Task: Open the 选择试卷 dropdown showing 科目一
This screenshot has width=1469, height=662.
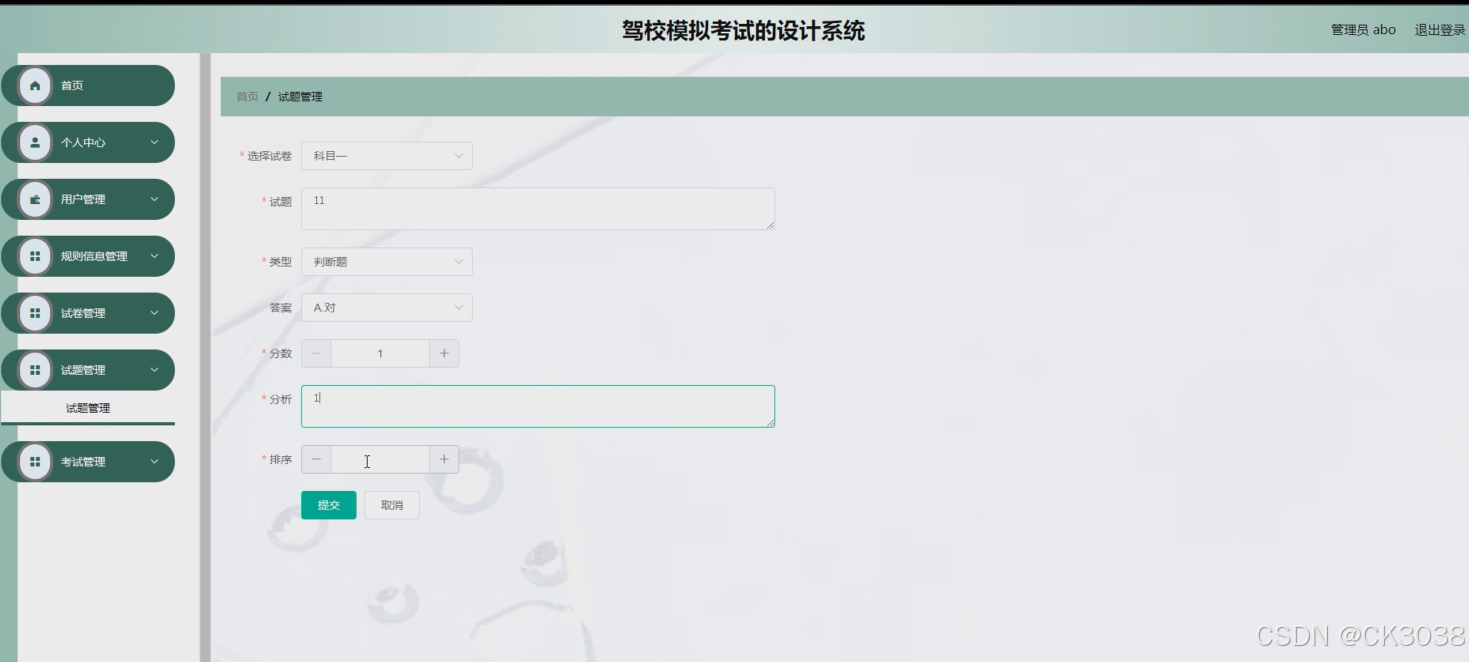Action: coord(387,155)
